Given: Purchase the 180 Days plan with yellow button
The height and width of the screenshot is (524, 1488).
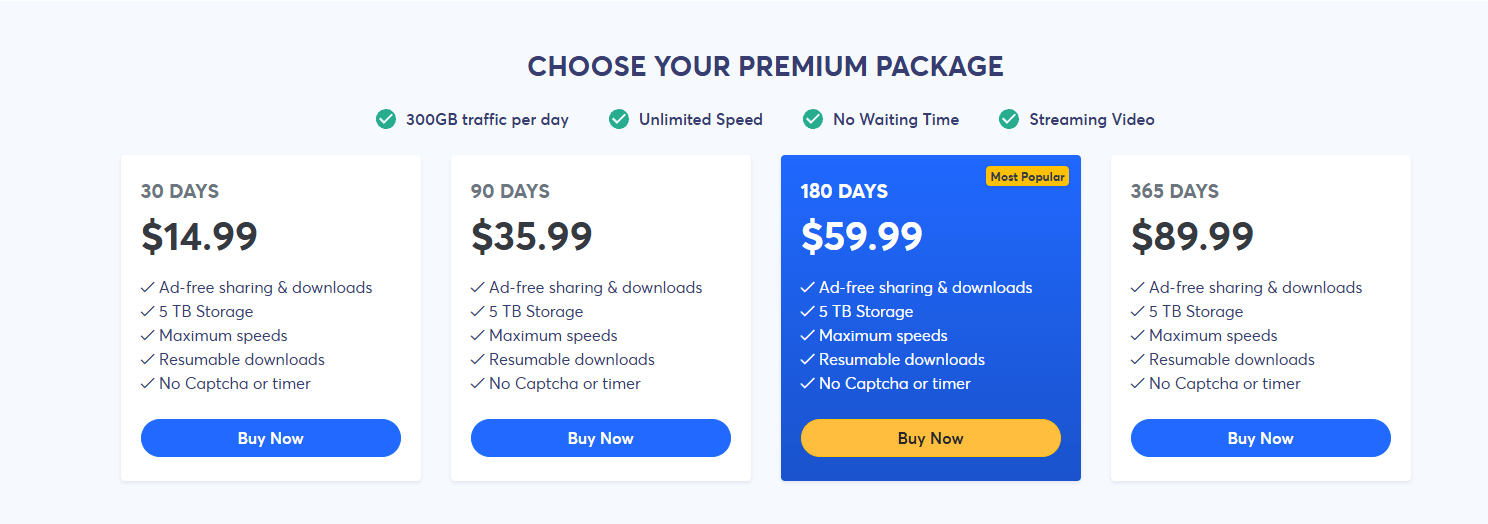Looking at the screenshot, I should coord(930,438).
